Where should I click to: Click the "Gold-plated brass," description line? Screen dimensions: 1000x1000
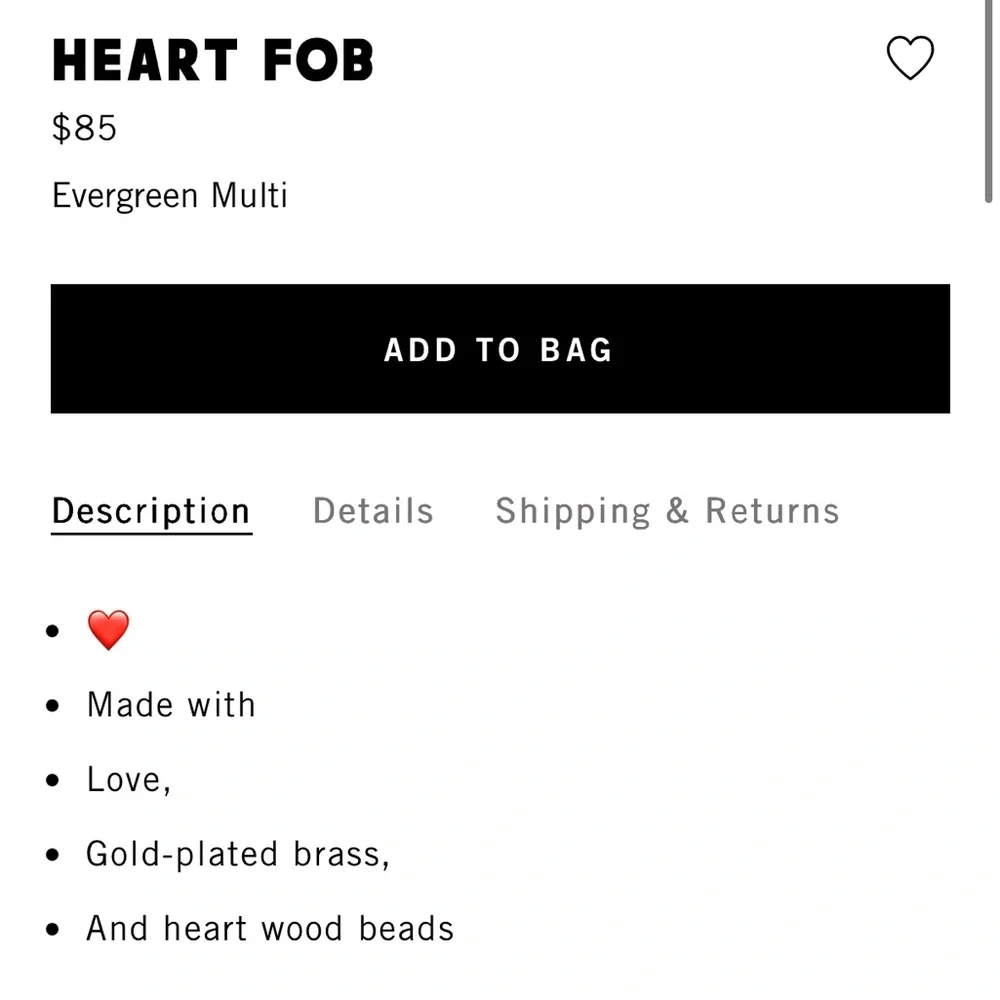(x=238, y=854)
